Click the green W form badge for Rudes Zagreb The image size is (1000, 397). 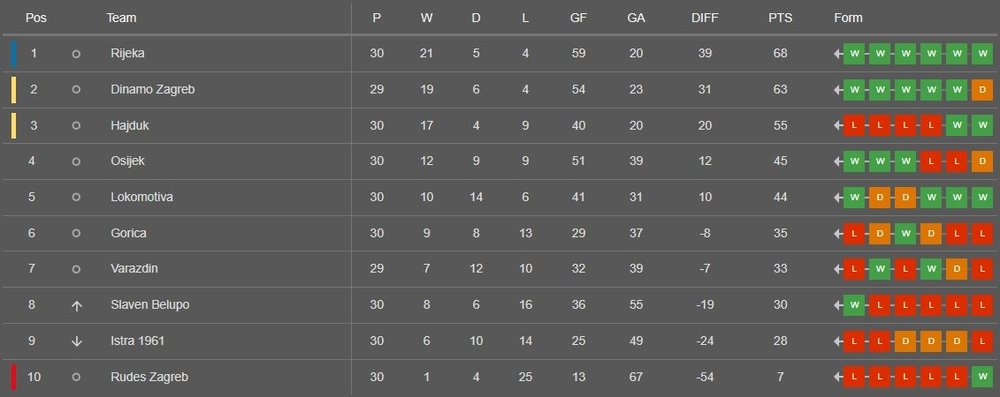tap(982, 377)
